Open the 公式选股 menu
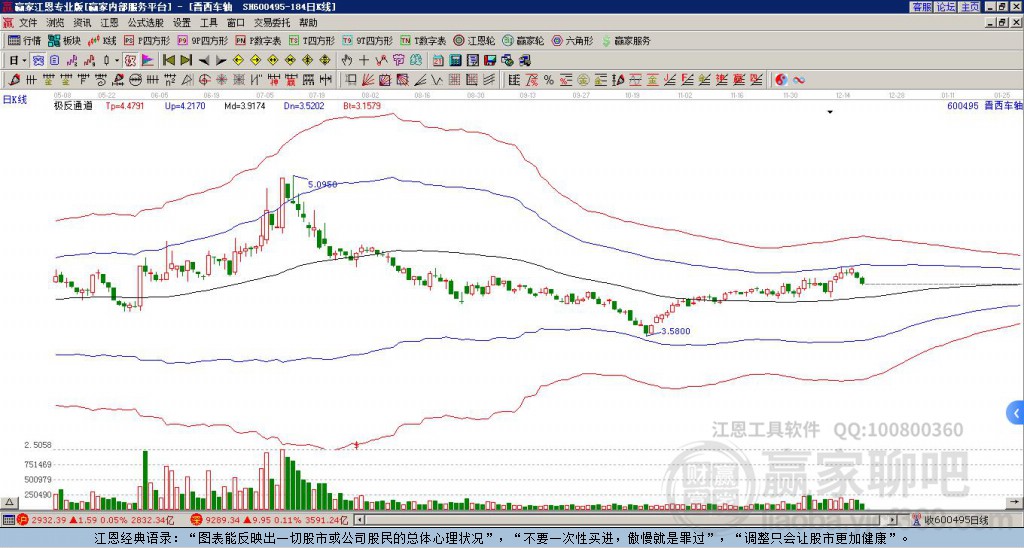 pos(145,23)
